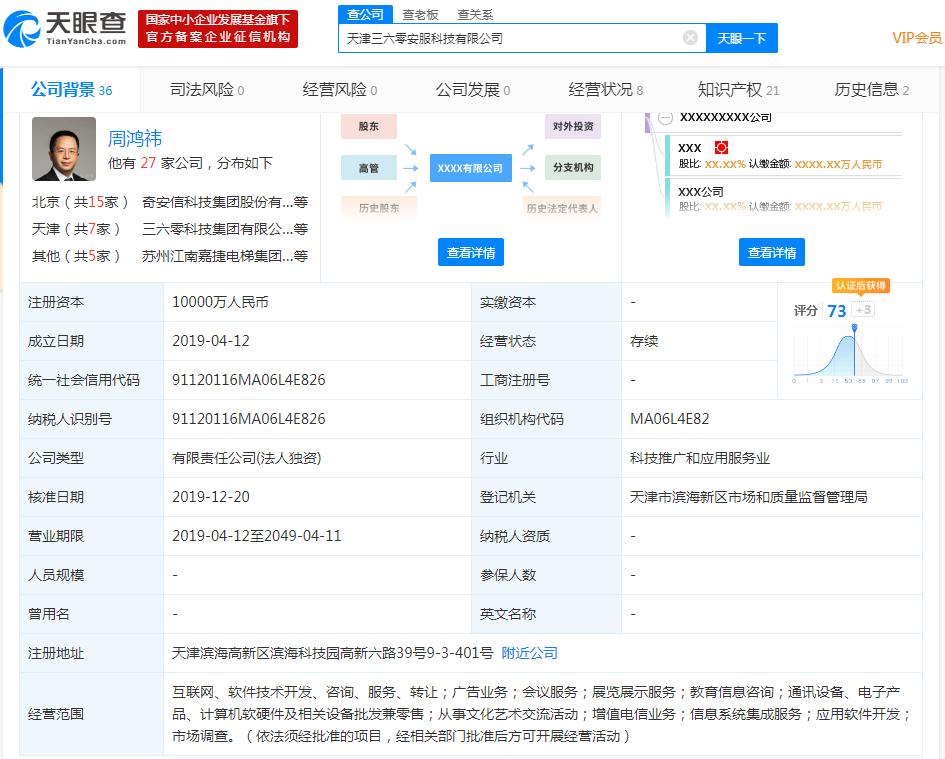This screenshot has height=759, width=945.
Task: Click the red icon beside XXX shareholder
Action: (x=721, y=148)
